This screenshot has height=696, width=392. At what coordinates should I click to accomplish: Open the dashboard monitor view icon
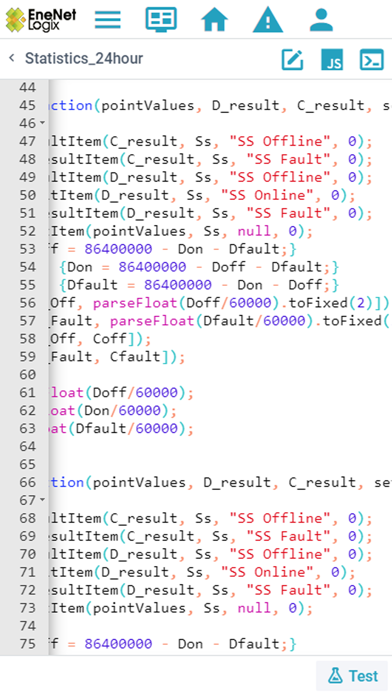[x=161, y=20]
